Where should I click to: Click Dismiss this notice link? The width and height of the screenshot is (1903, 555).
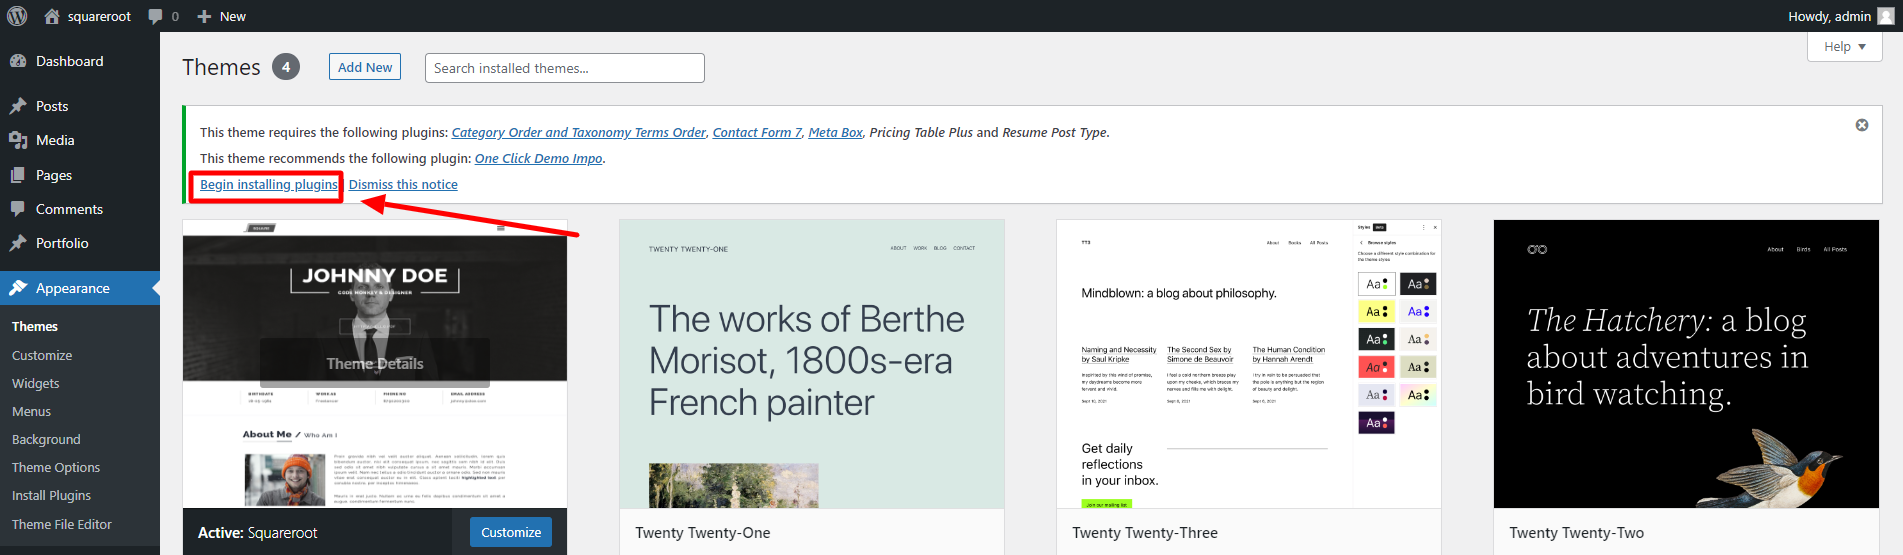403,184
